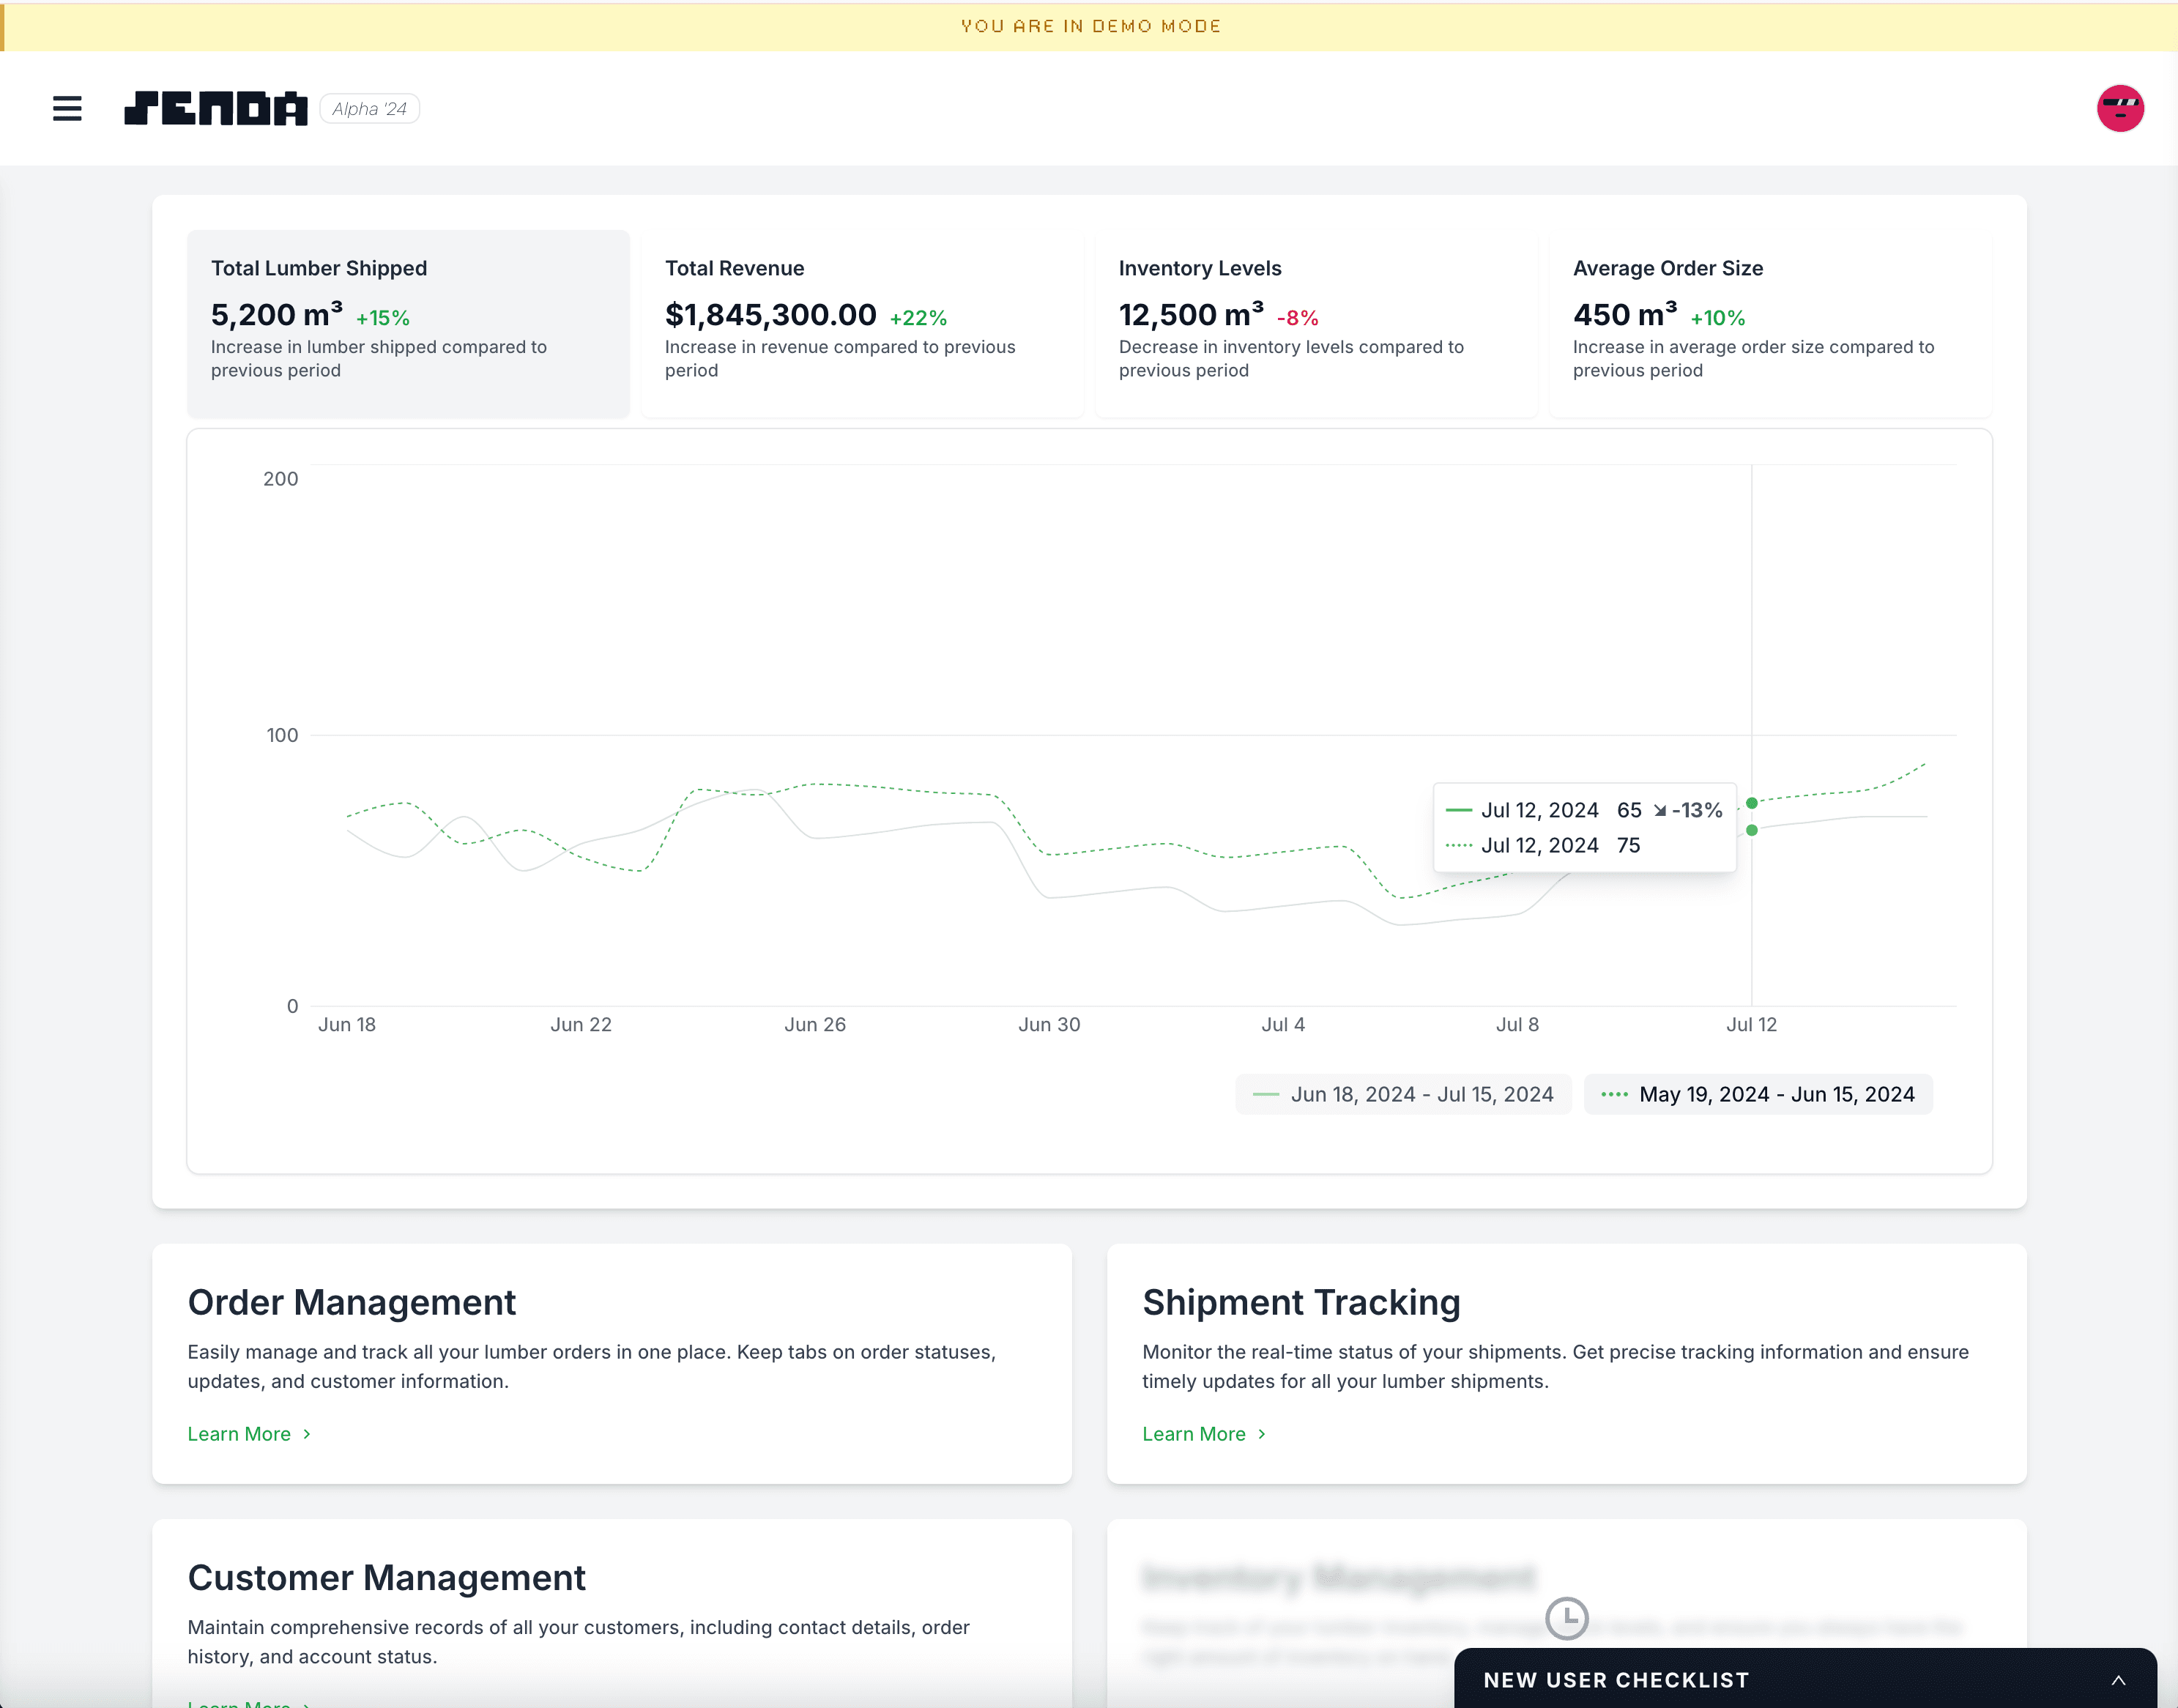The height and width of the screenshot is (1708, 2178).
Task: Click the 100 y-axis label
Action: 282,735
